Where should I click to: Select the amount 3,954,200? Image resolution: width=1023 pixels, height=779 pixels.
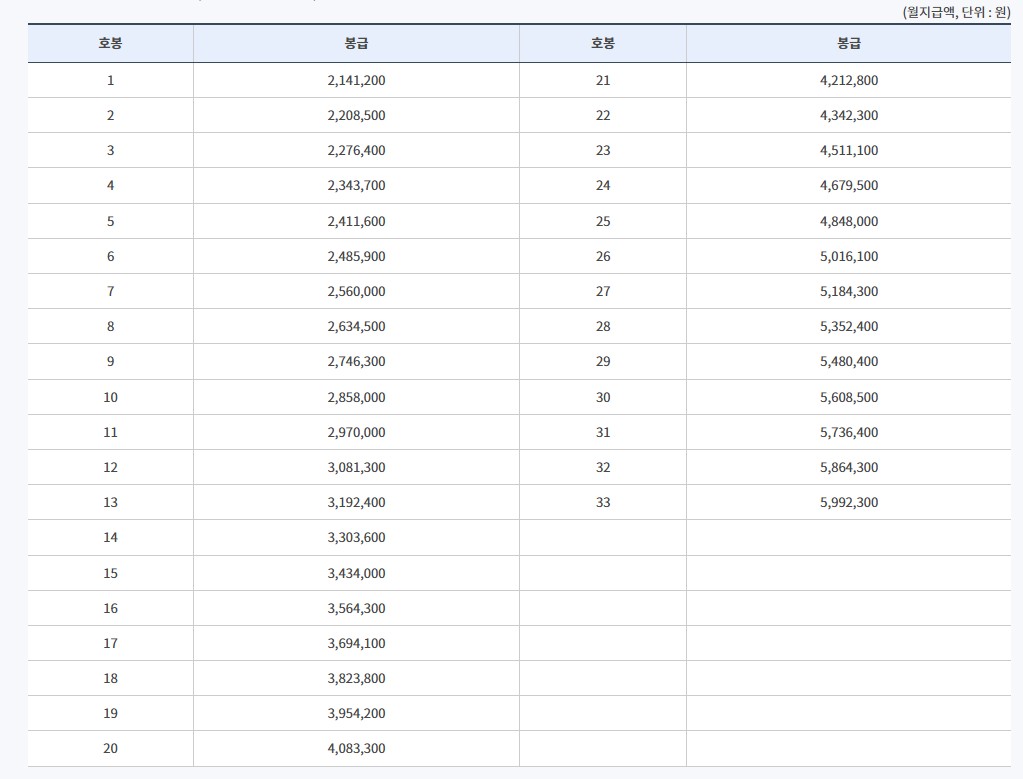(356, 714)
